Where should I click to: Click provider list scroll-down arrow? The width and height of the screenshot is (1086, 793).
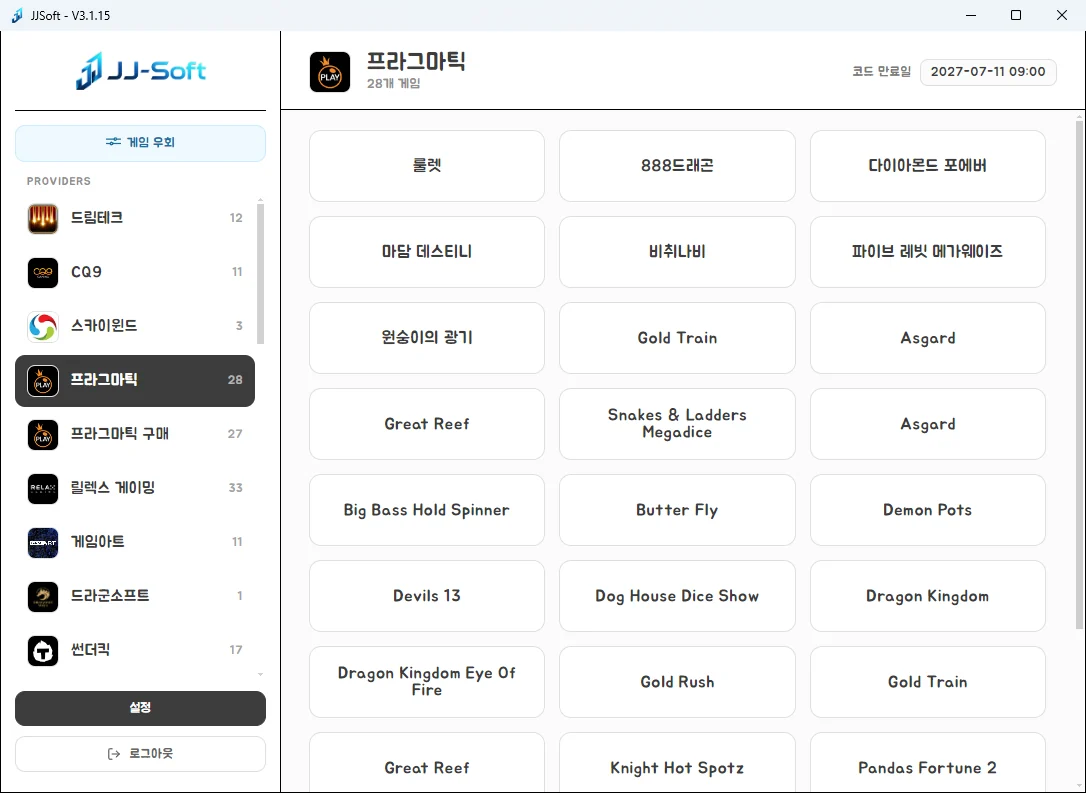pos(260,674)
